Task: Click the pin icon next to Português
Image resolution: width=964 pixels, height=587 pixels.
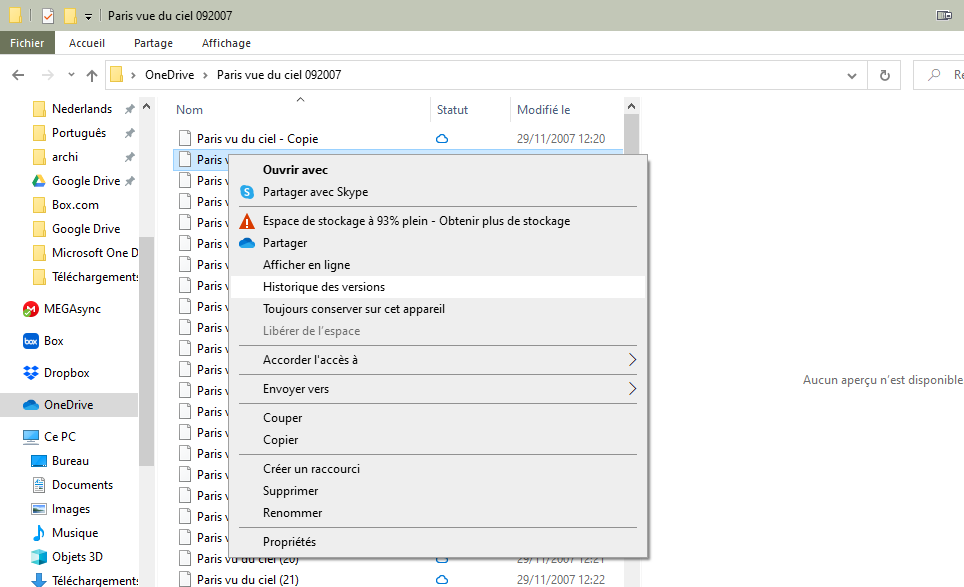Action: [x=129, y=133]
